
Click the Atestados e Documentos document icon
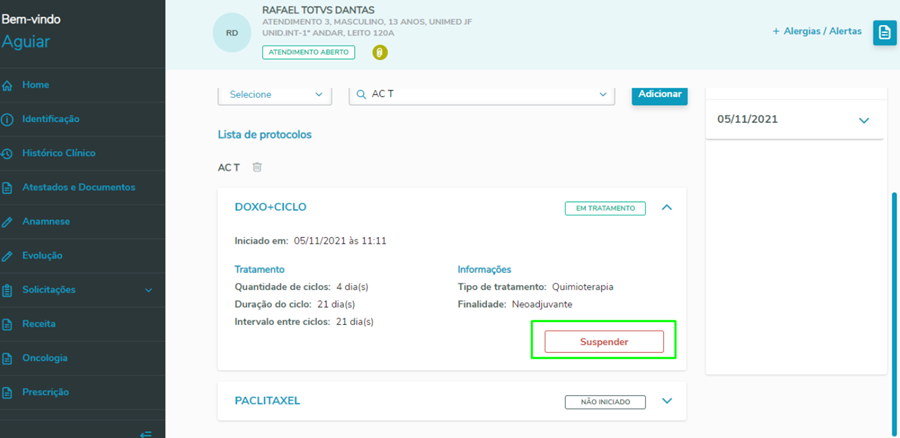[7, 188]
